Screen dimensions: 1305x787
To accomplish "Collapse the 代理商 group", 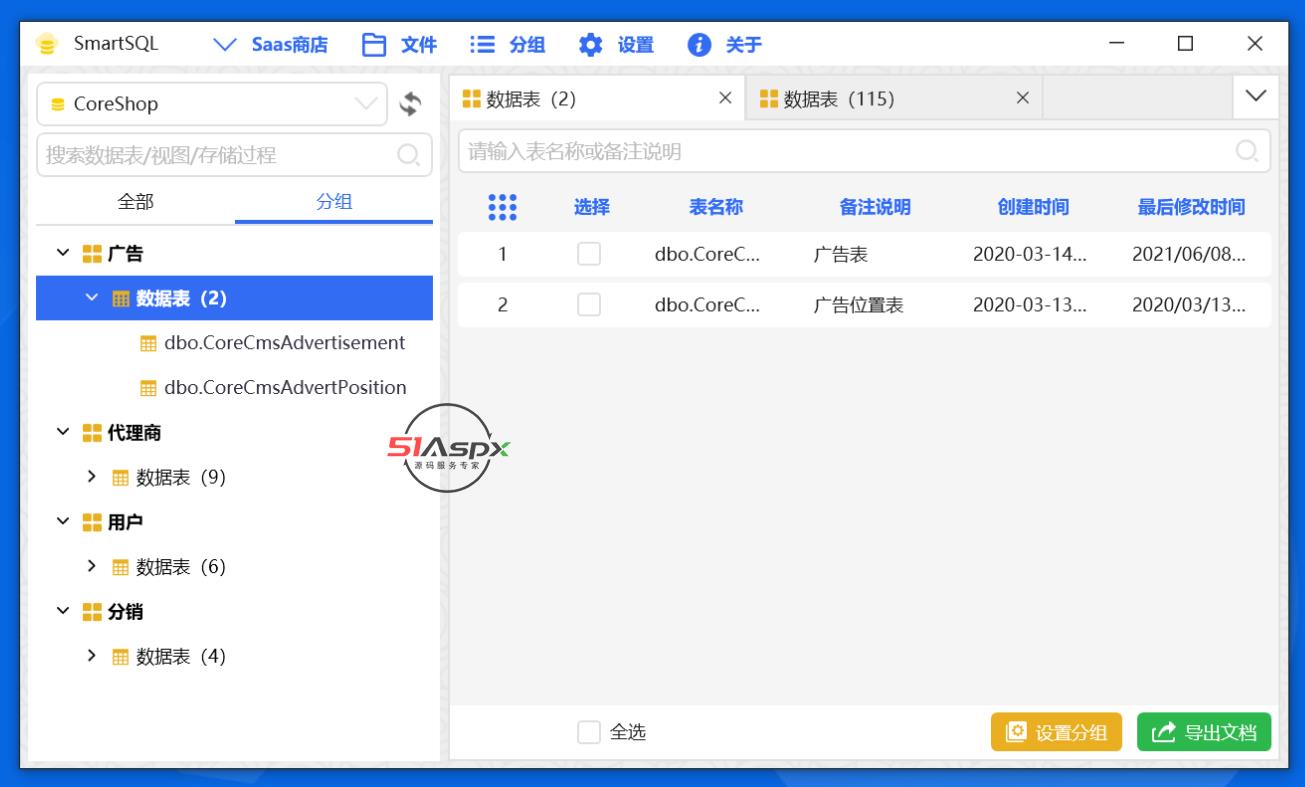I will point(64,433).
